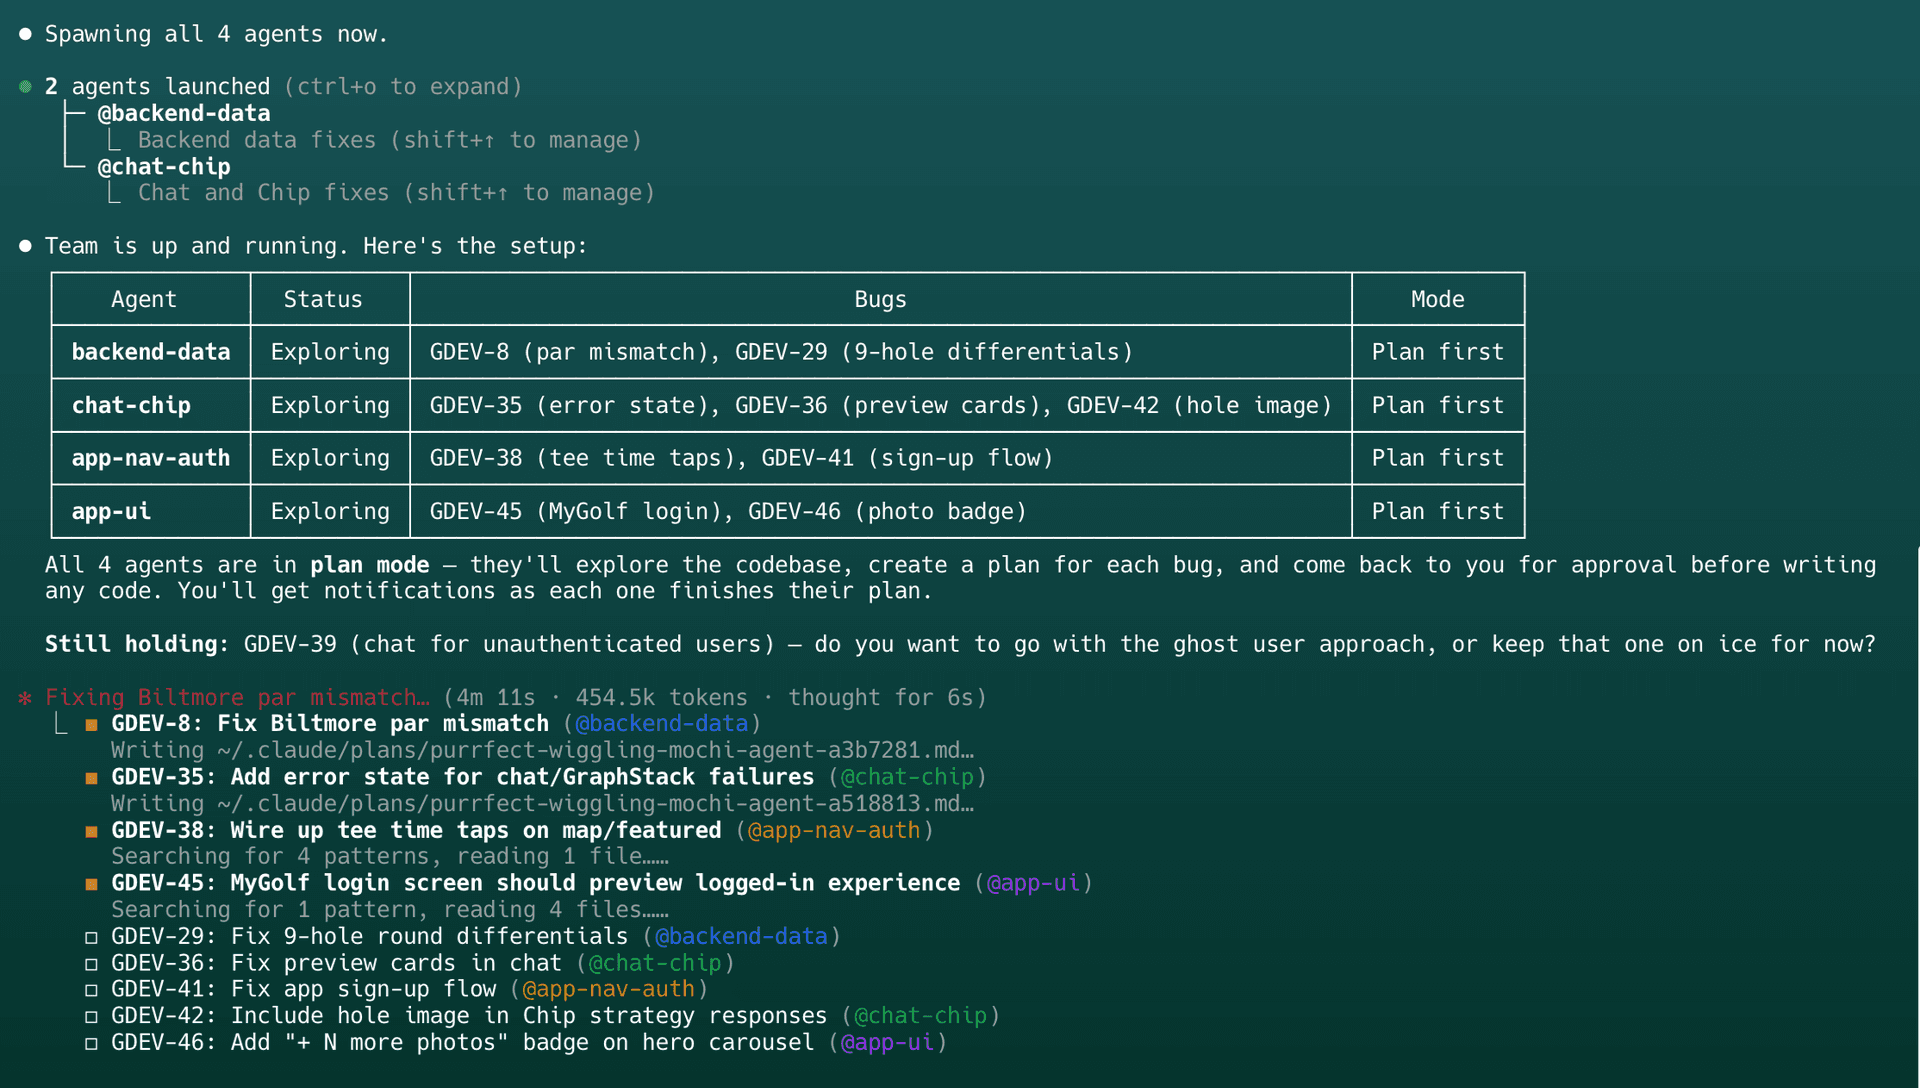The width and height of the screenshot is (1920, 1088).
Task: Collapse the @chat-chip tree branch
Action: pos(164,166)
